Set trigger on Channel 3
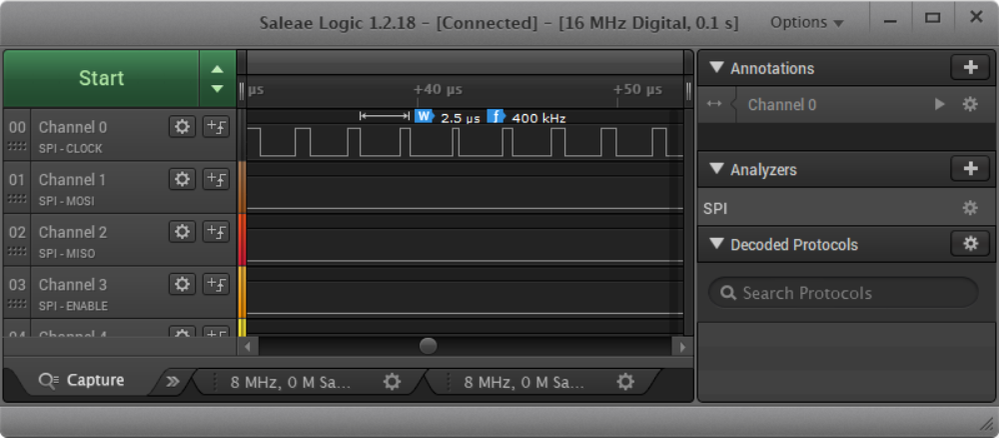 point(216,284)
